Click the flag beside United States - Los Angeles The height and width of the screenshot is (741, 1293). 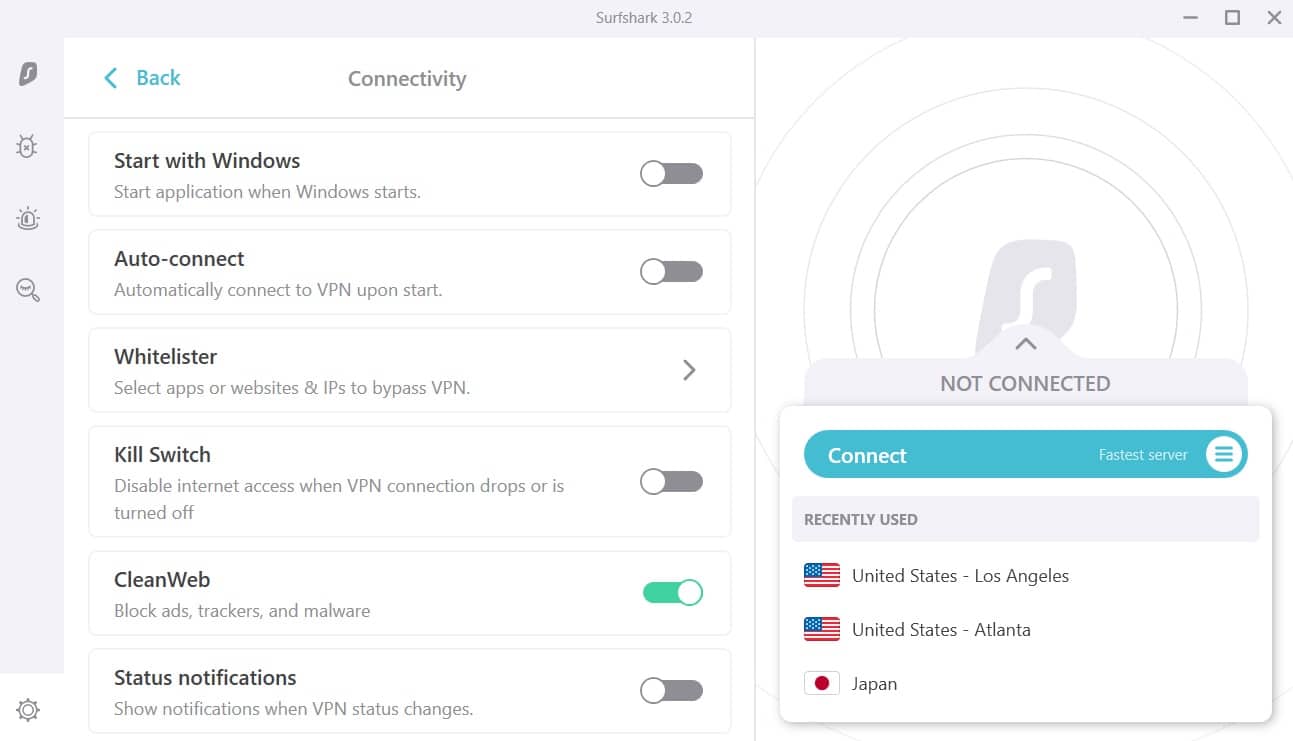822,575
